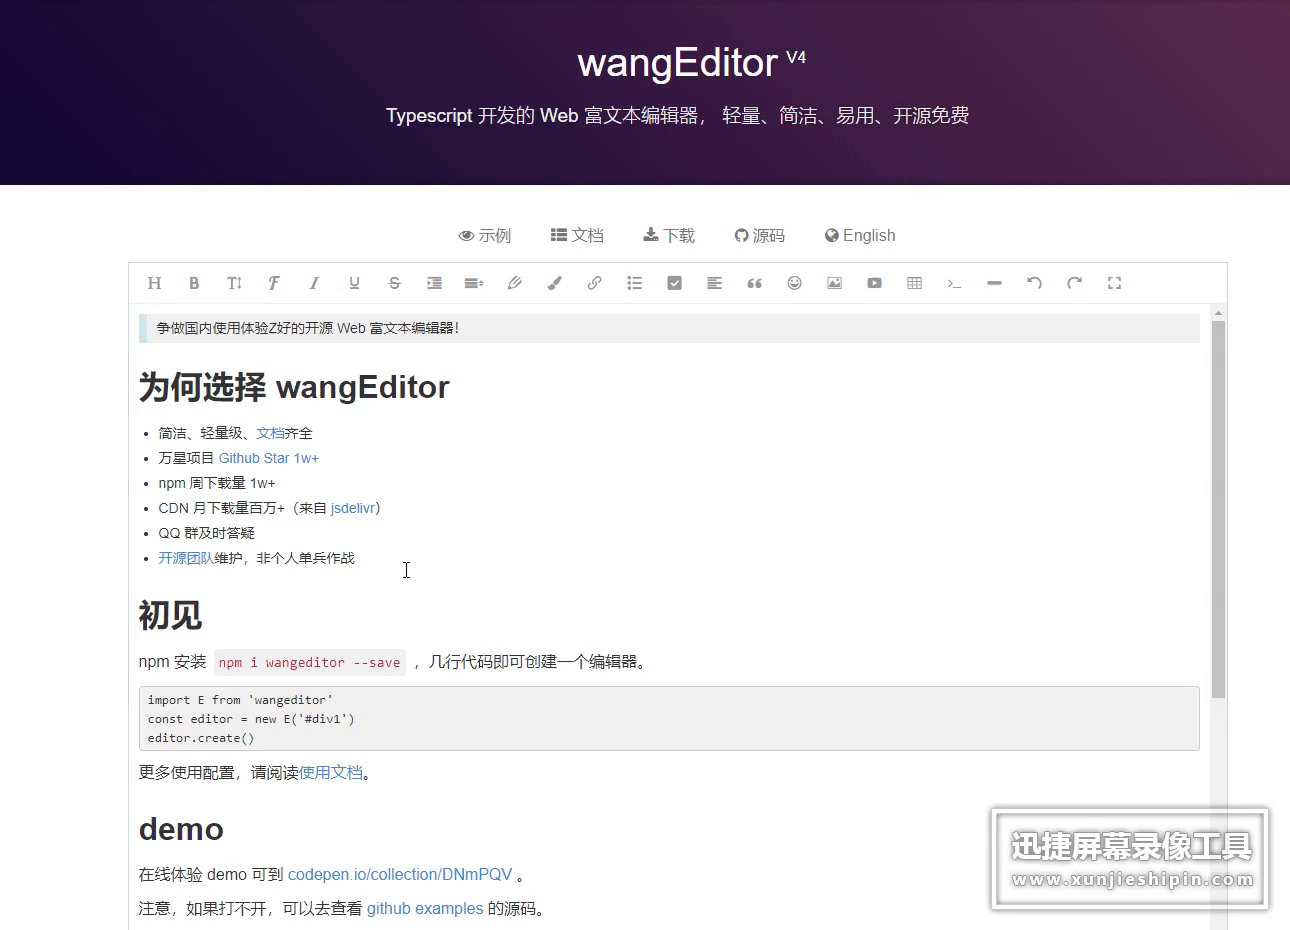Open the github examples link

point(425,909)
